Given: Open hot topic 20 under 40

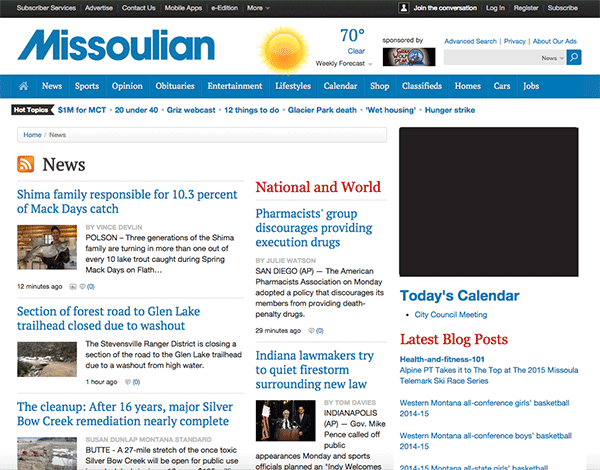Looking at the screenshot, I should coord(136,110).
